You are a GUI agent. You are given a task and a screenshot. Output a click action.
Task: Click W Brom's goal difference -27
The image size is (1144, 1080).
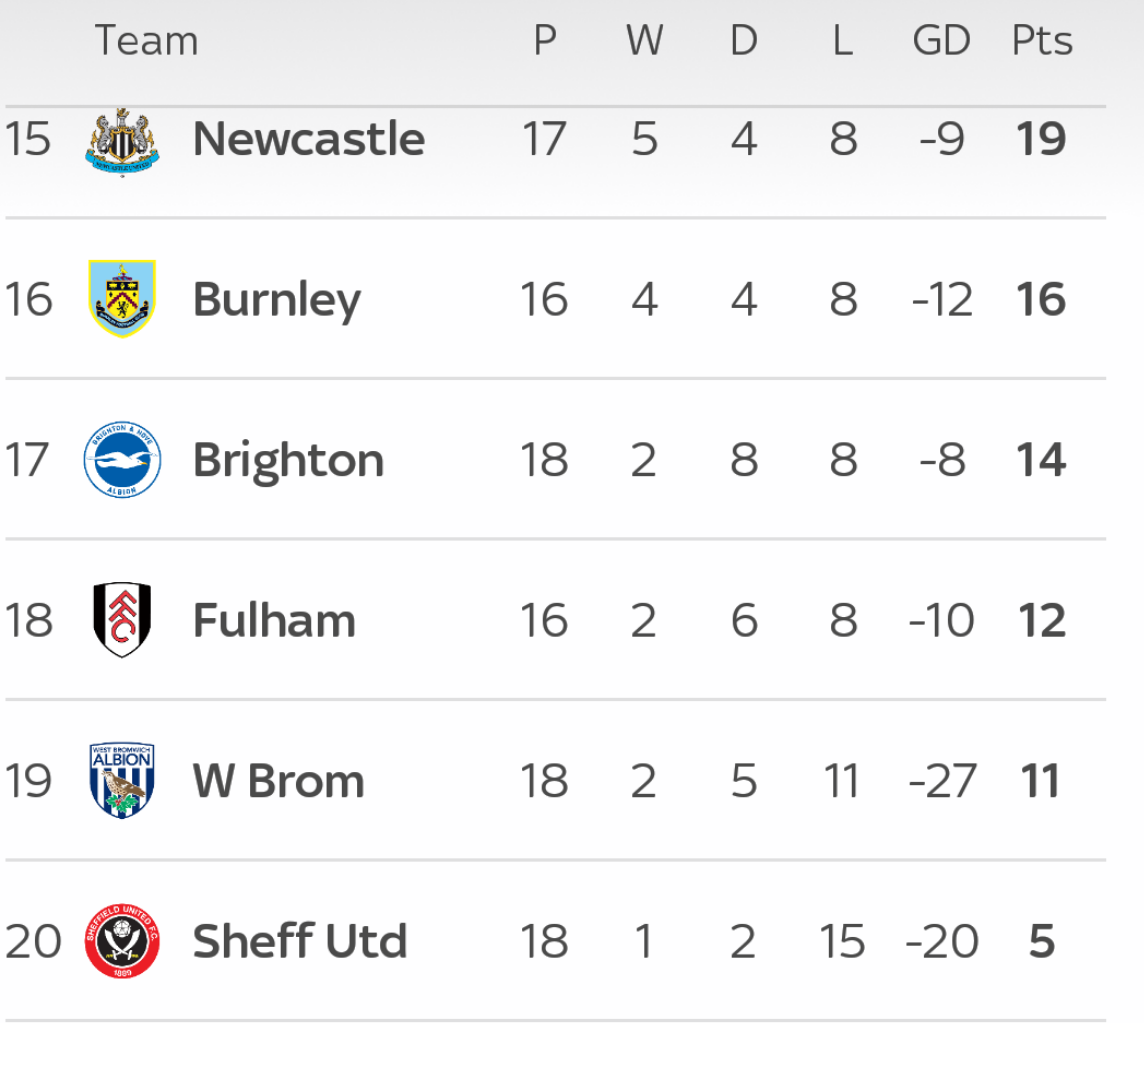(942, 781)
